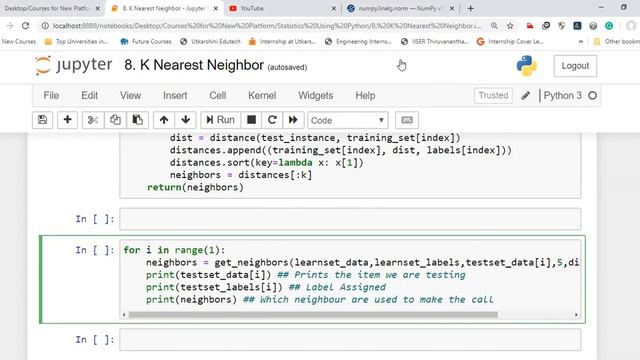This screenshot has height=360, width=640.
Task: Open the Internship at Utkars bookmark
Action: pyautogui.click(x=282, y=41)
